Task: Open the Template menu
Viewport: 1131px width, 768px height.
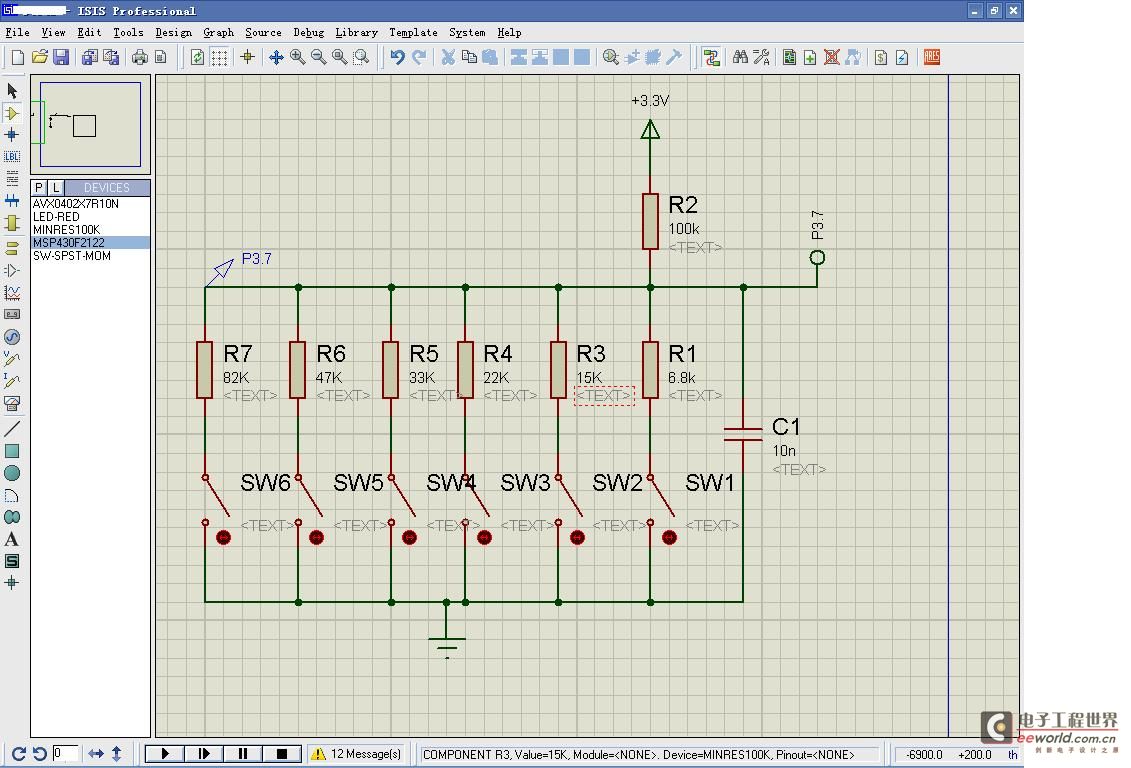Action: point(413,32)
